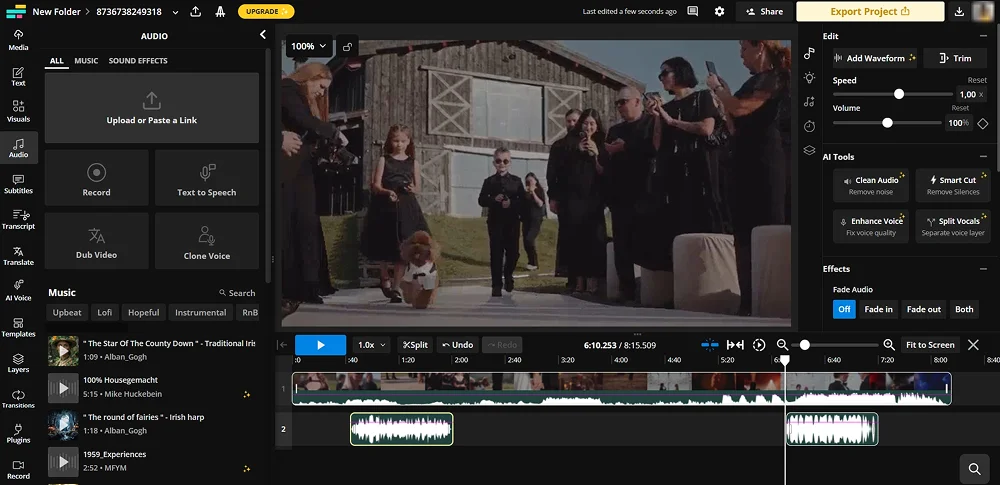Image resolution: width=1000 pixels, height=485 pixels.
Task: Open the 1.0x playback speed dropdown
Action: pyautogui.click(x=372, y=345)
